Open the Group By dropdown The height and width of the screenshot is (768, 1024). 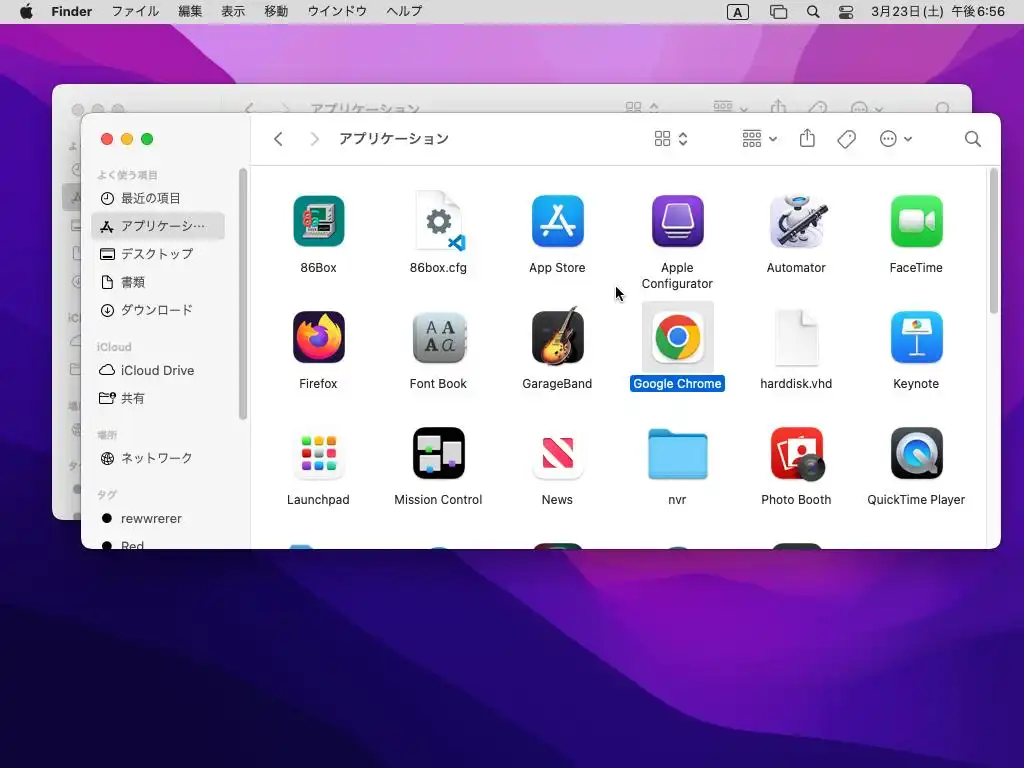(x=760, y=138)
